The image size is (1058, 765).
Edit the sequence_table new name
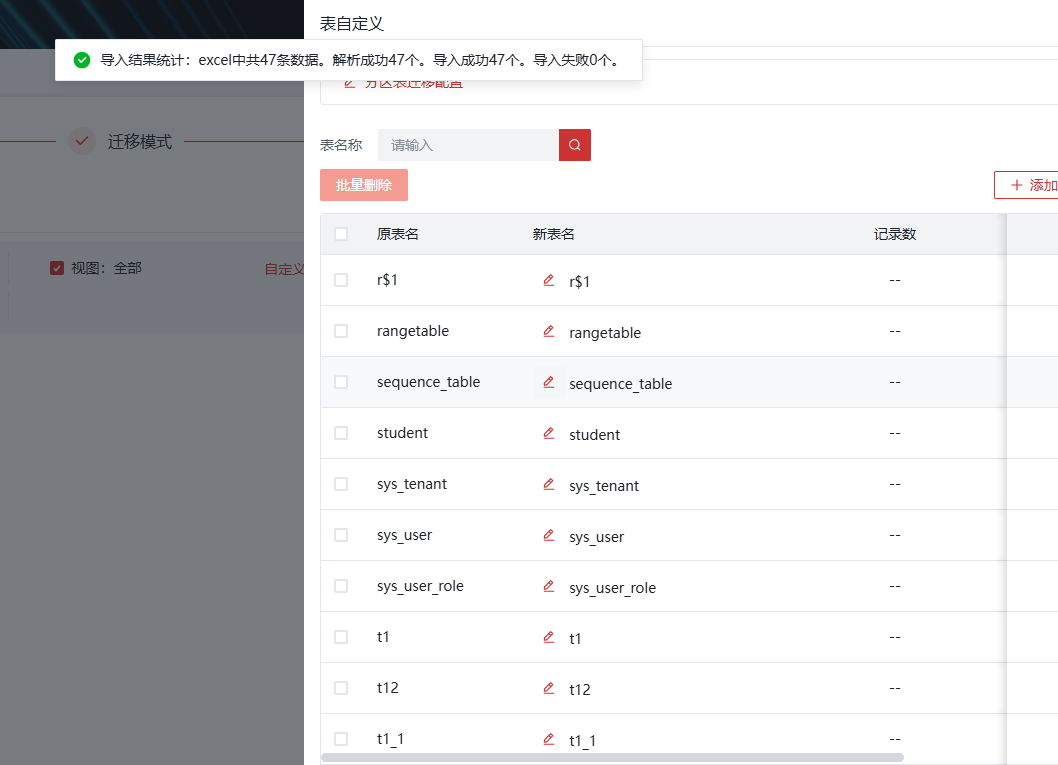pos(548,382)
